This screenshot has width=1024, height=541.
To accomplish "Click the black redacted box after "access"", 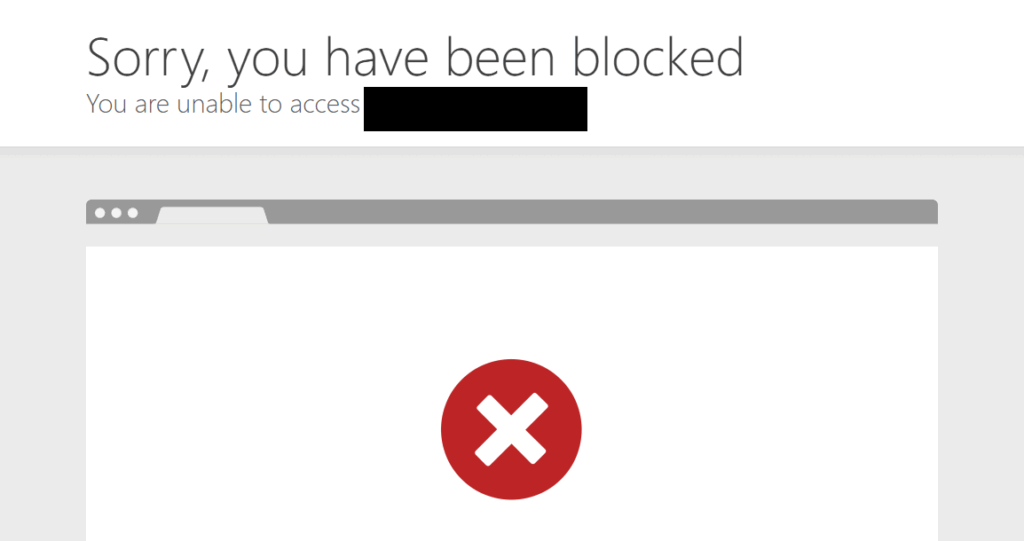I will click(x=475, y=108).
